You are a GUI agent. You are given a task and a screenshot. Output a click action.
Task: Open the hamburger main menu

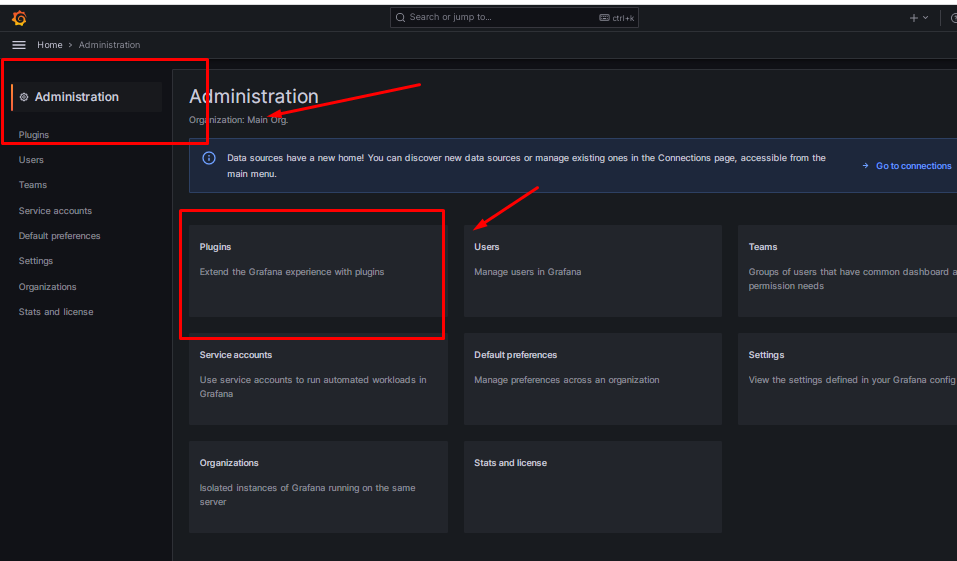click(19, 45)
